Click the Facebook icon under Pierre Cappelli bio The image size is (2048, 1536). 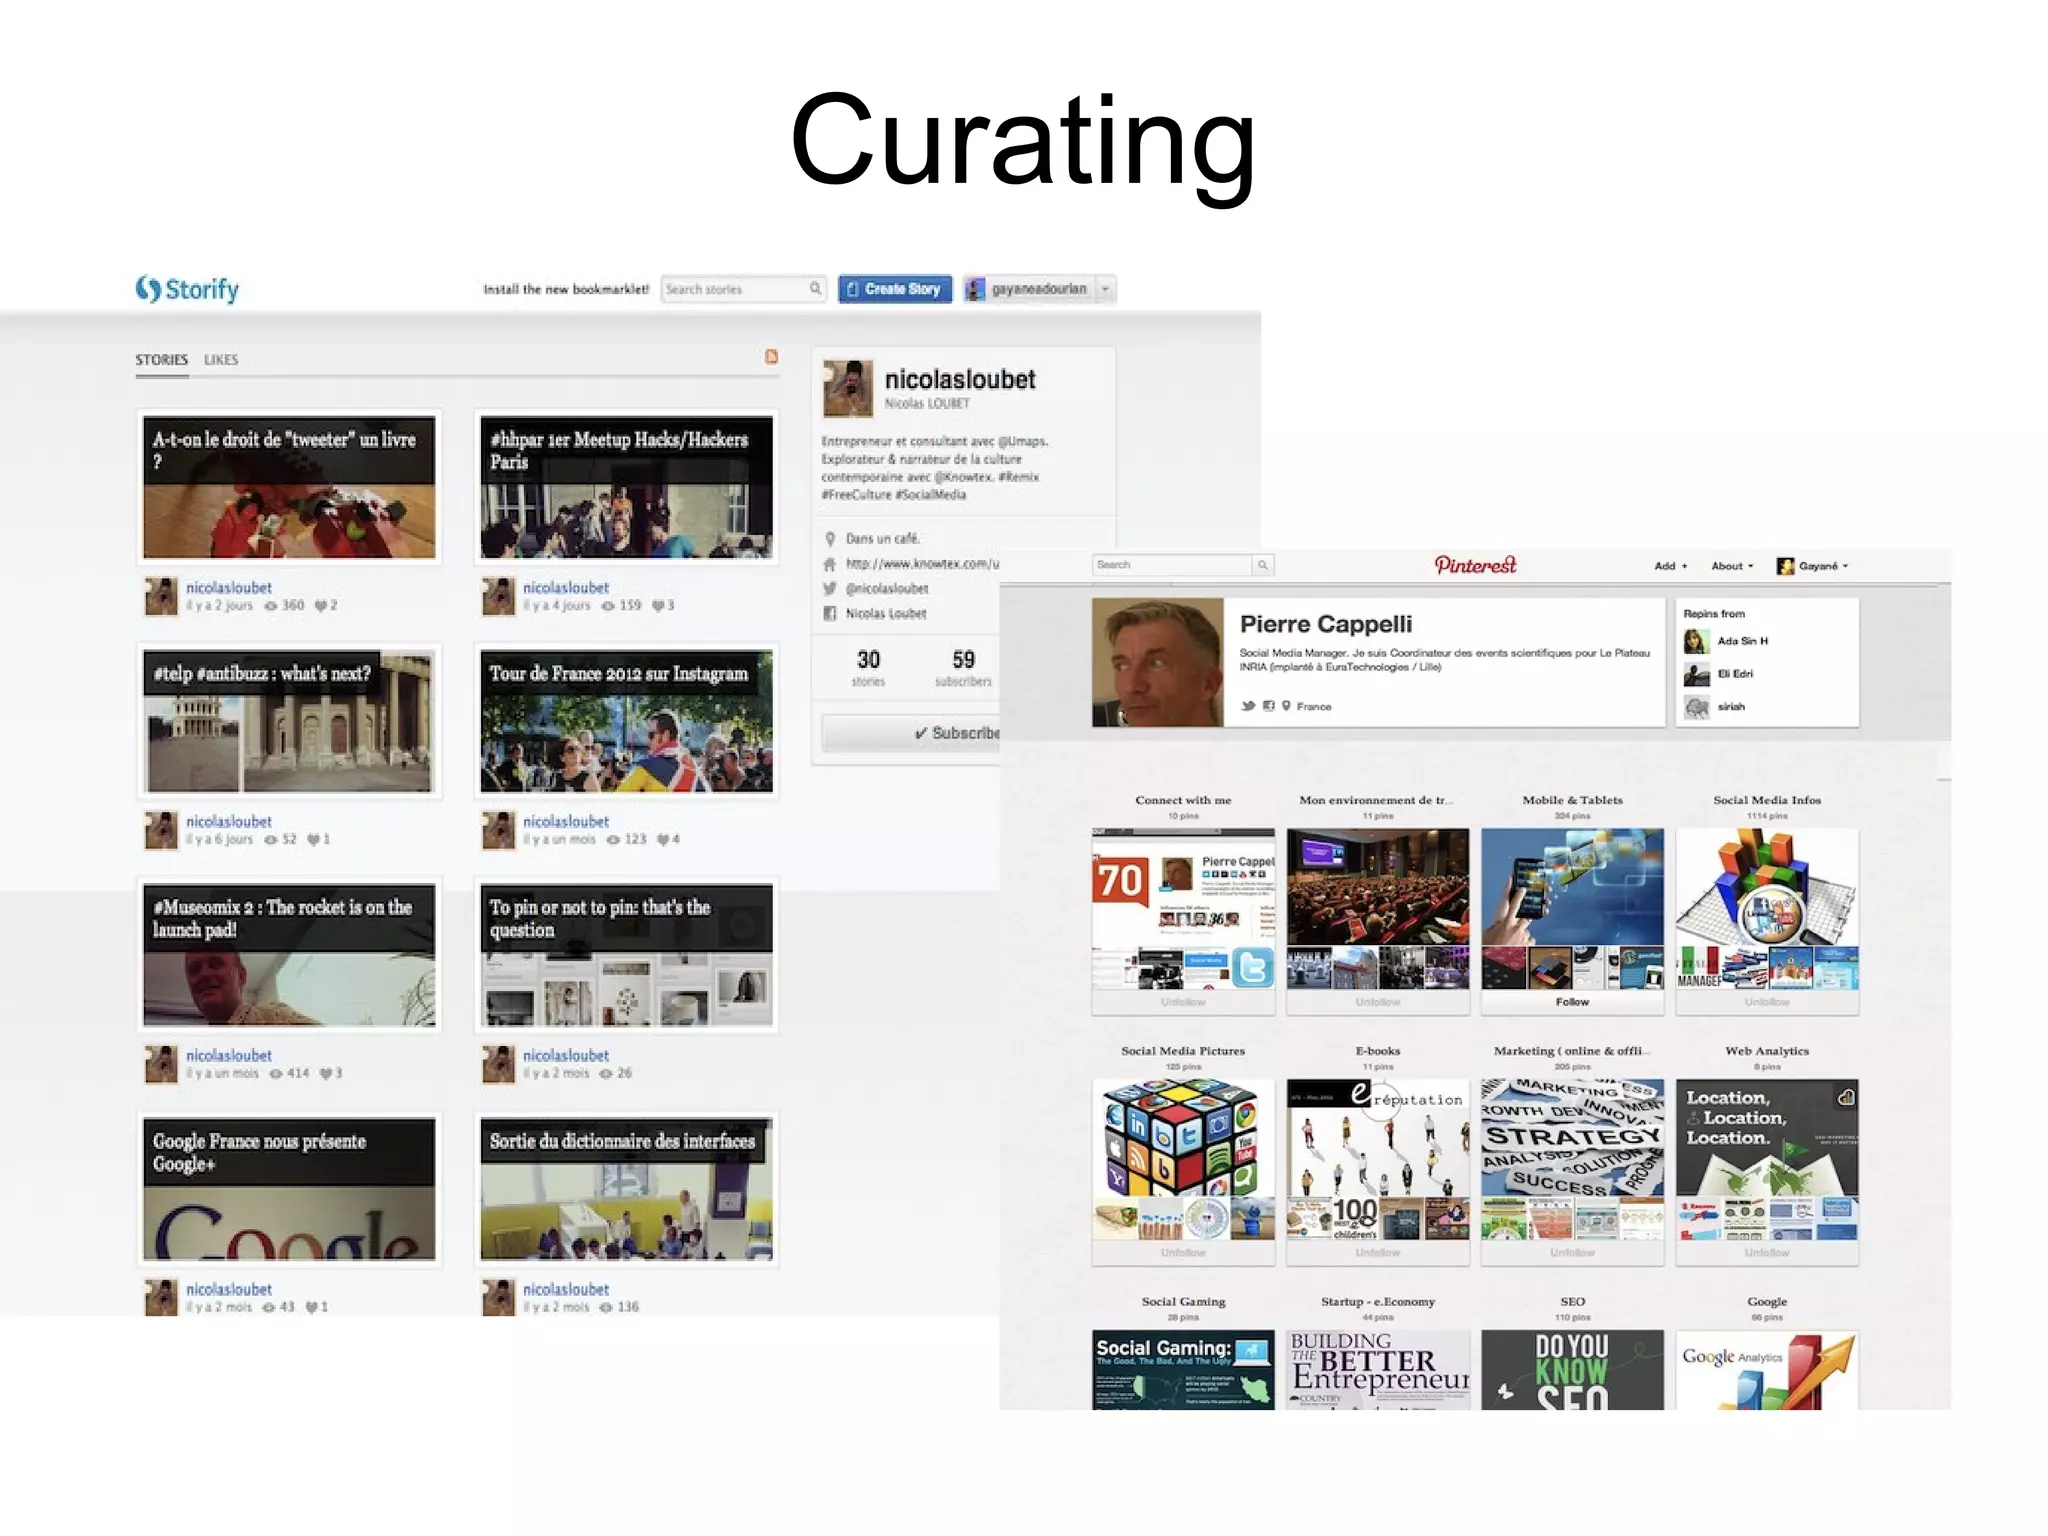point(1268,706)
